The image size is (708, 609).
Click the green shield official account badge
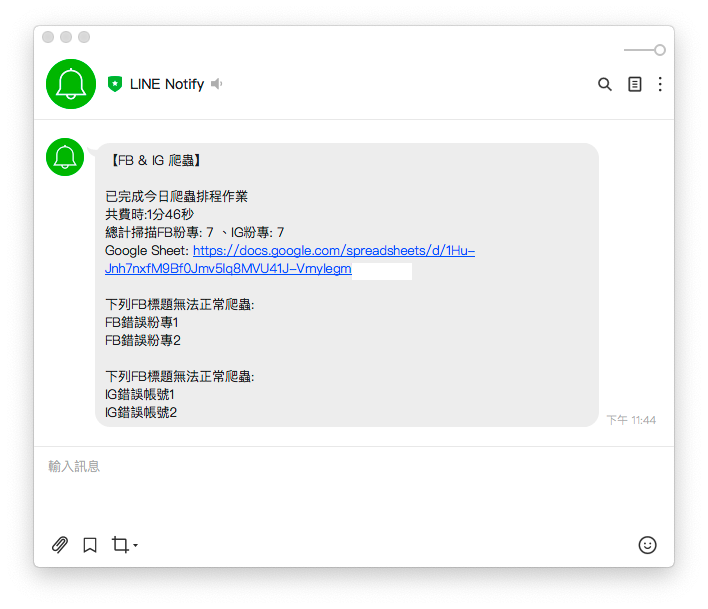coord(115,84)
